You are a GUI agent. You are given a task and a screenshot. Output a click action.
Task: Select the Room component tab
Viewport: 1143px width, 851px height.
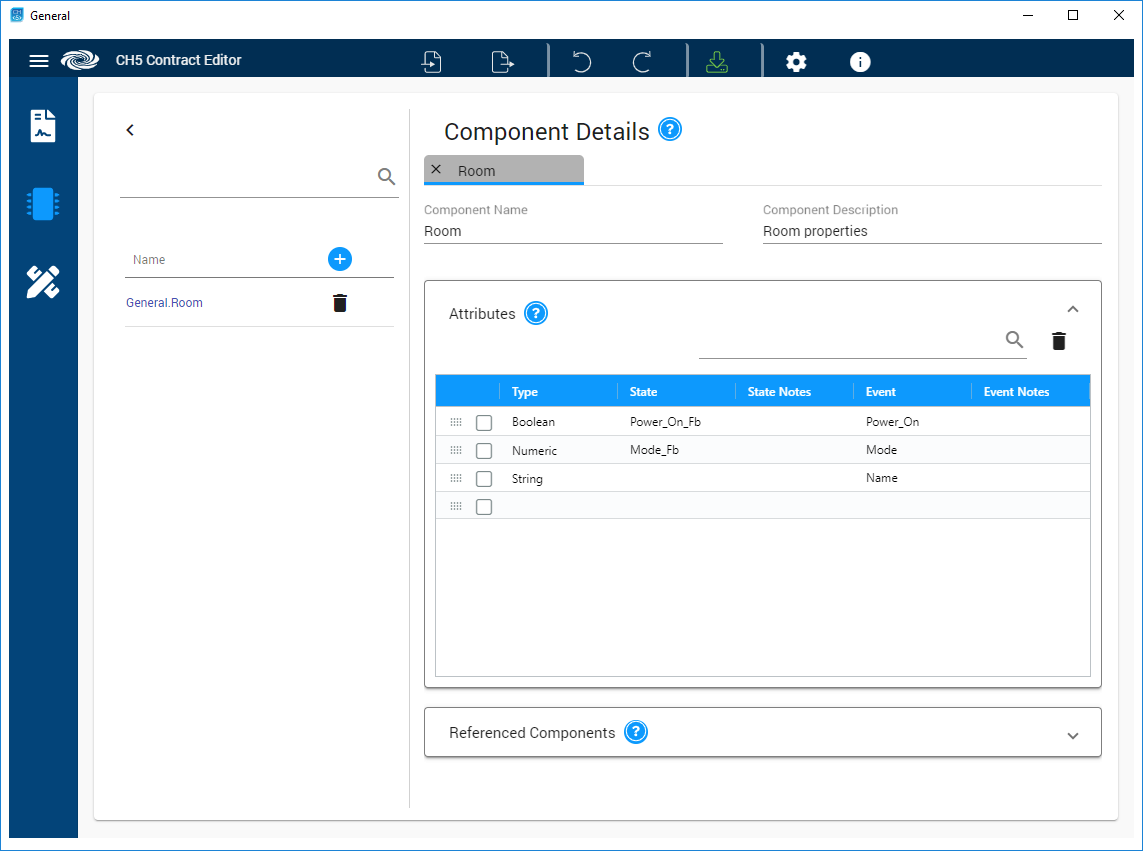477,171
